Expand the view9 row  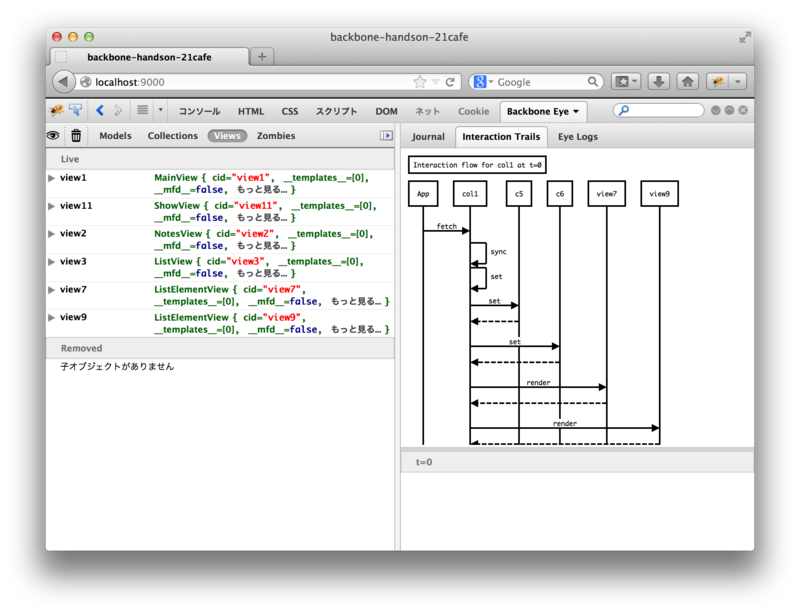pos(52,317)
